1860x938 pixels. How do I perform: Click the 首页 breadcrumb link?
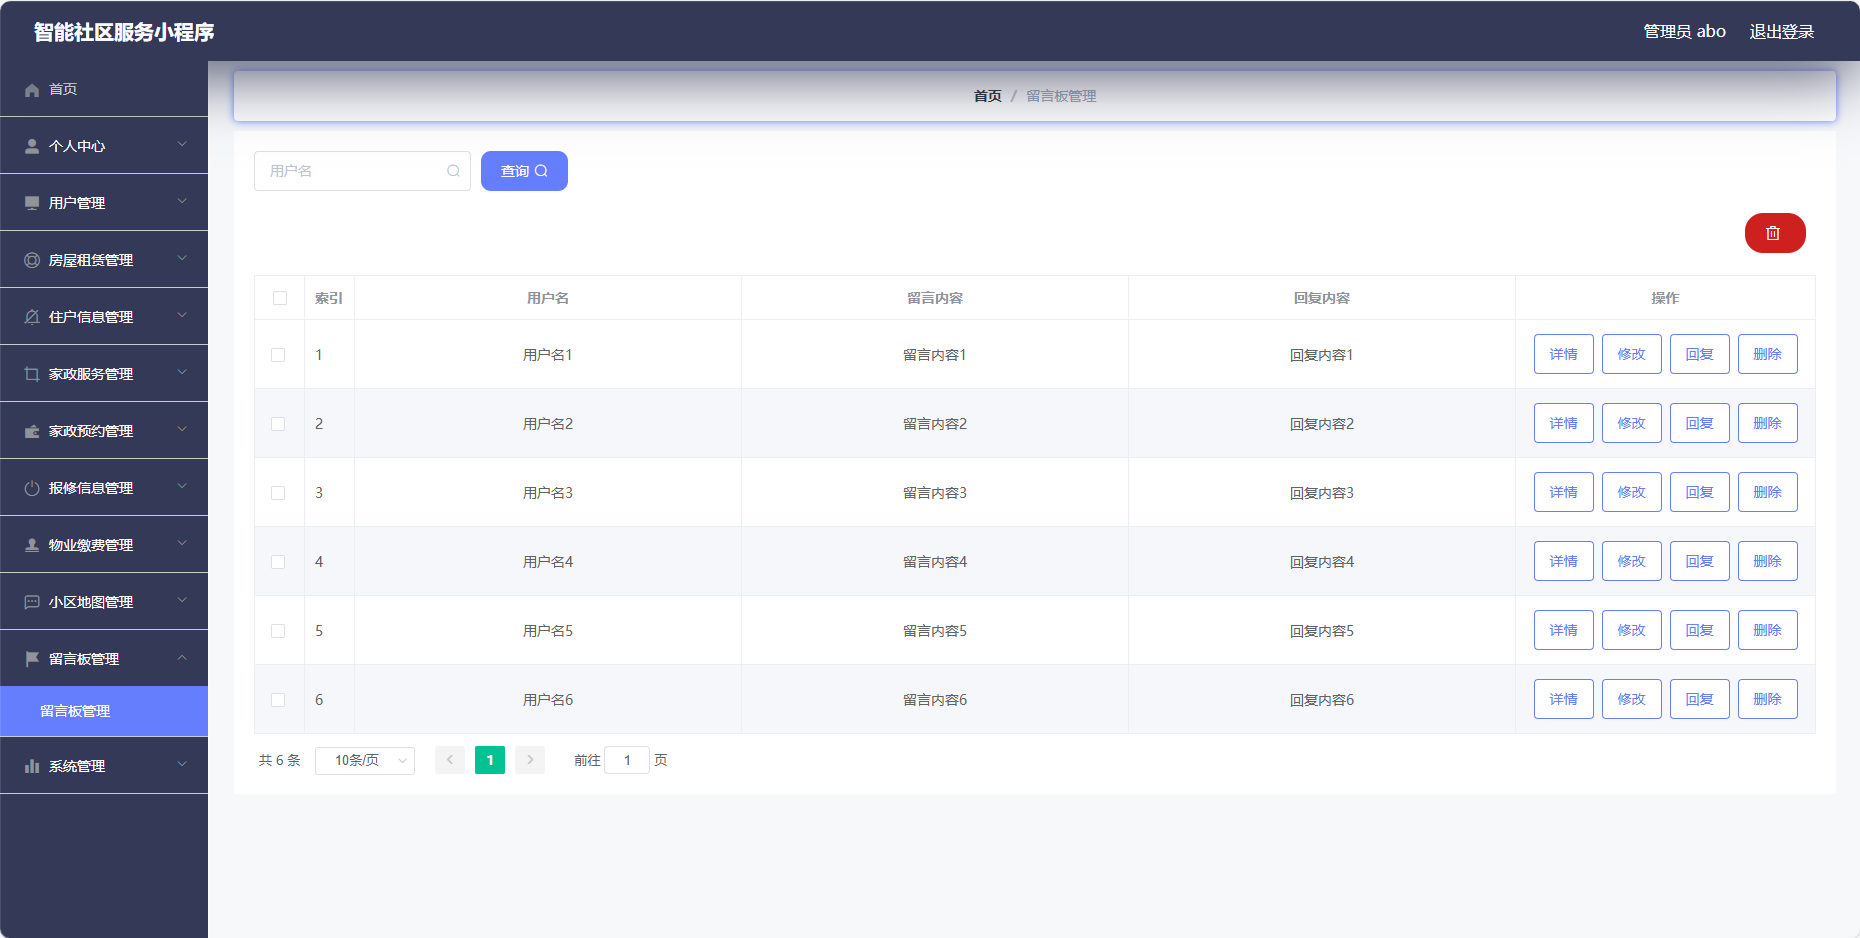987,96
